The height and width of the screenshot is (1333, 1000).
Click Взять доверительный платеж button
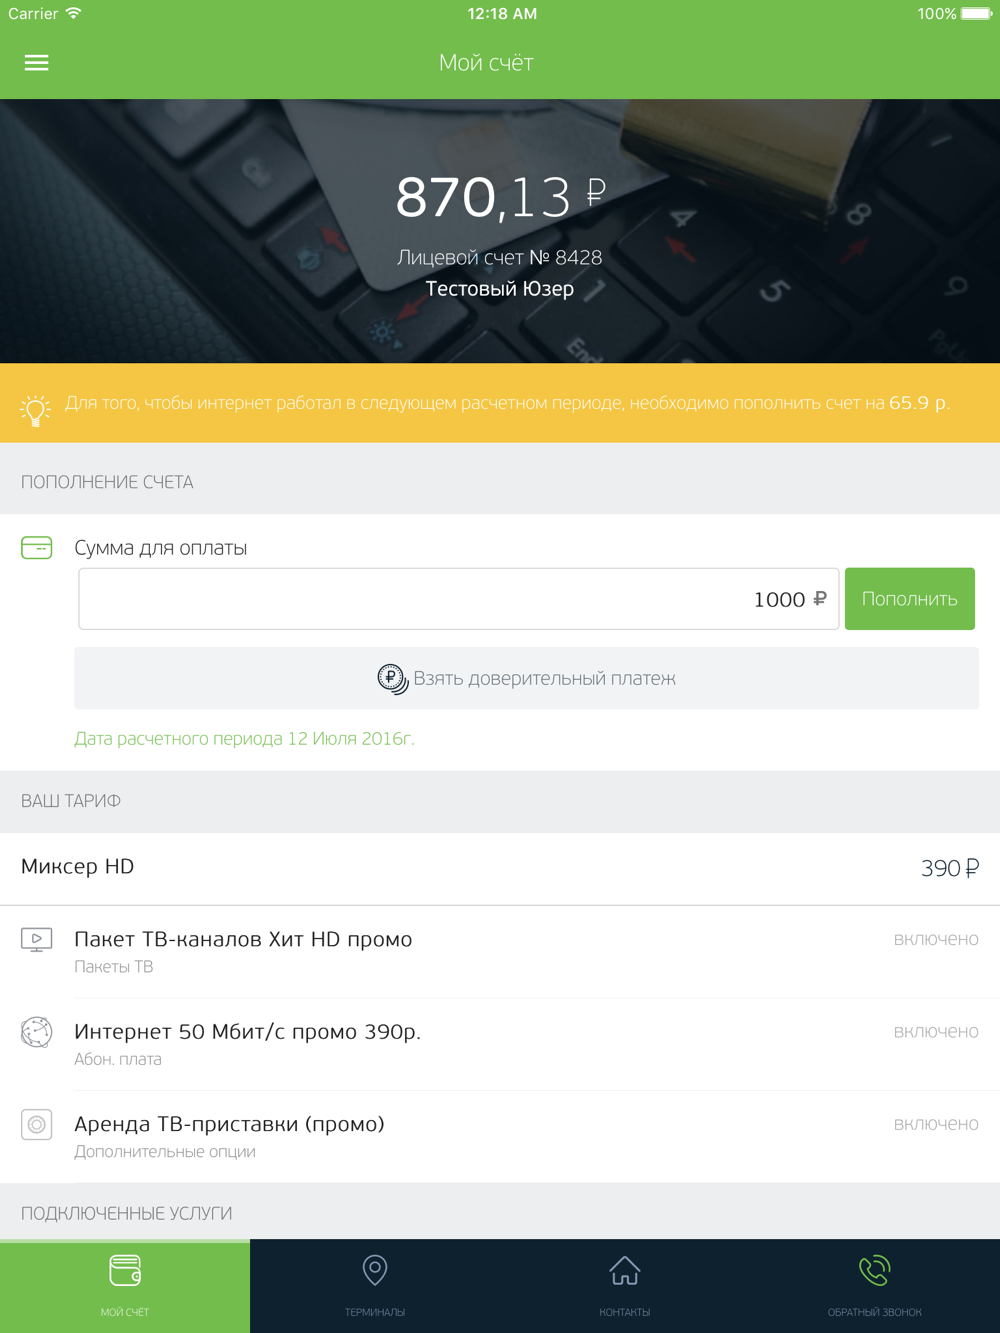pyautogui.click(x=526, y=678)
